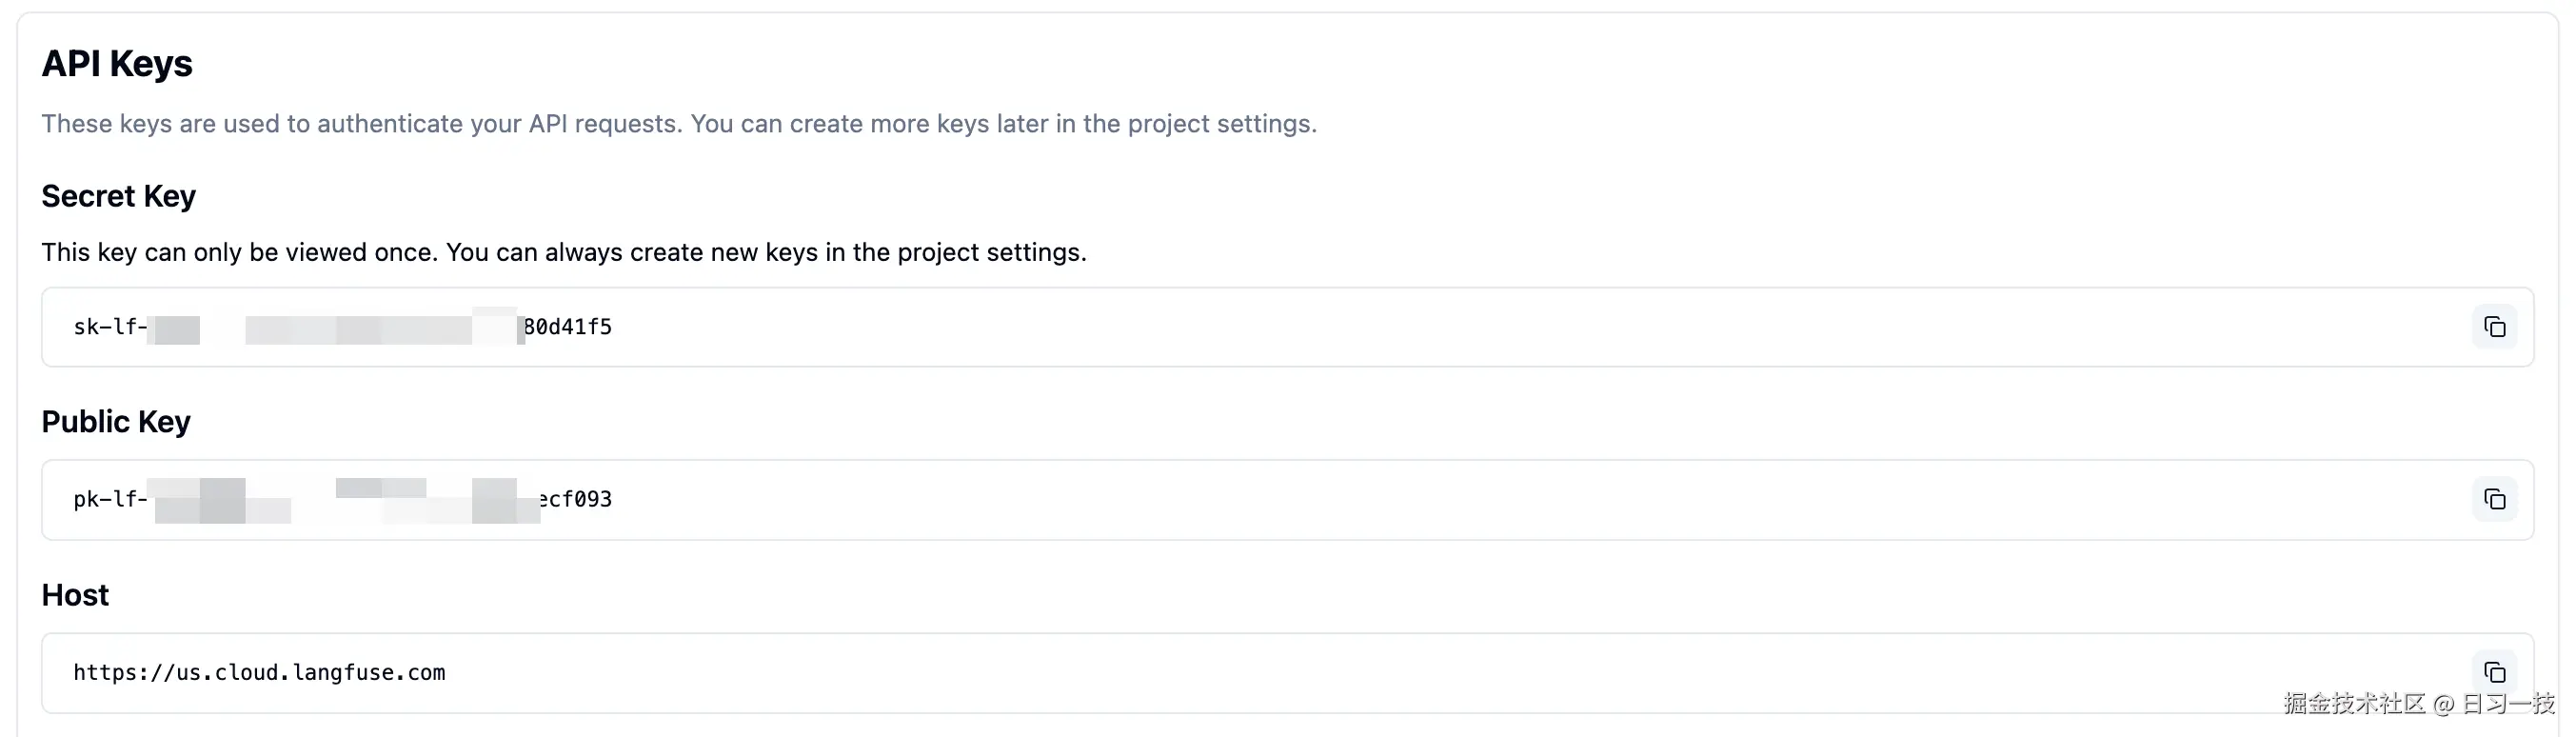
Task: Copy the https://us.cloud.langfuse.com host address
Action: (x=2494, y=672)
